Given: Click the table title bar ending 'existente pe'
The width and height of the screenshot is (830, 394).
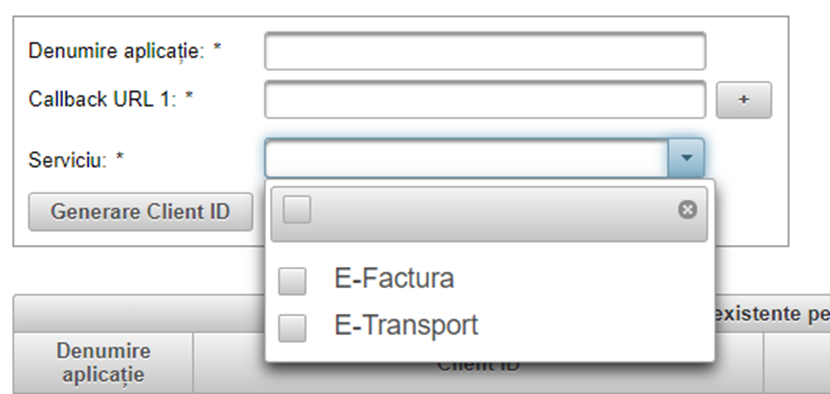Looking at the screenshot, I should [421, 314].
